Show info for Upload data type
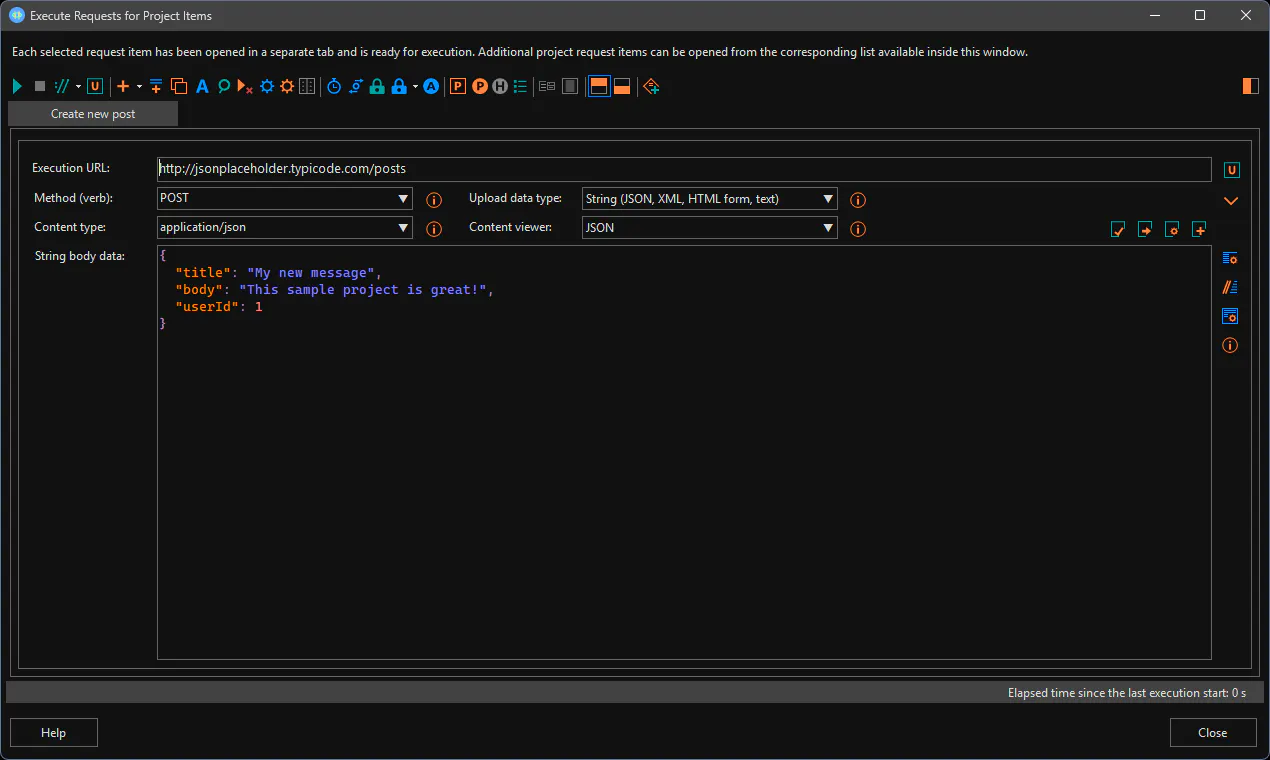The width and height of the screenshot is (1270, 760). [x=858, y=200]
